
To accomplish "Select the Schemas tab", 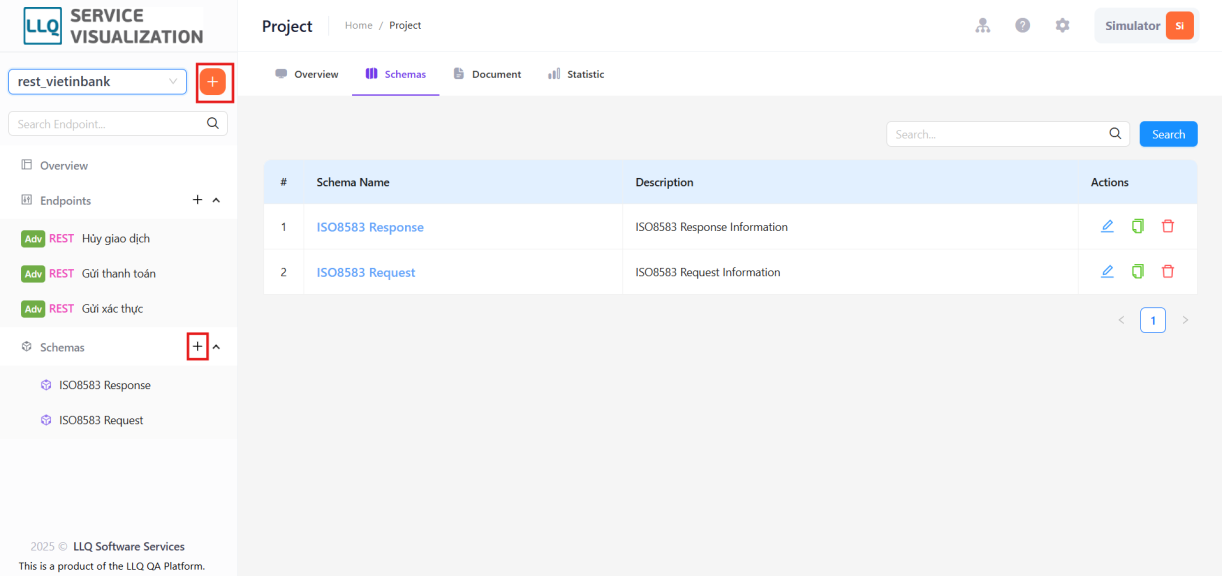I will click(396, 74).
